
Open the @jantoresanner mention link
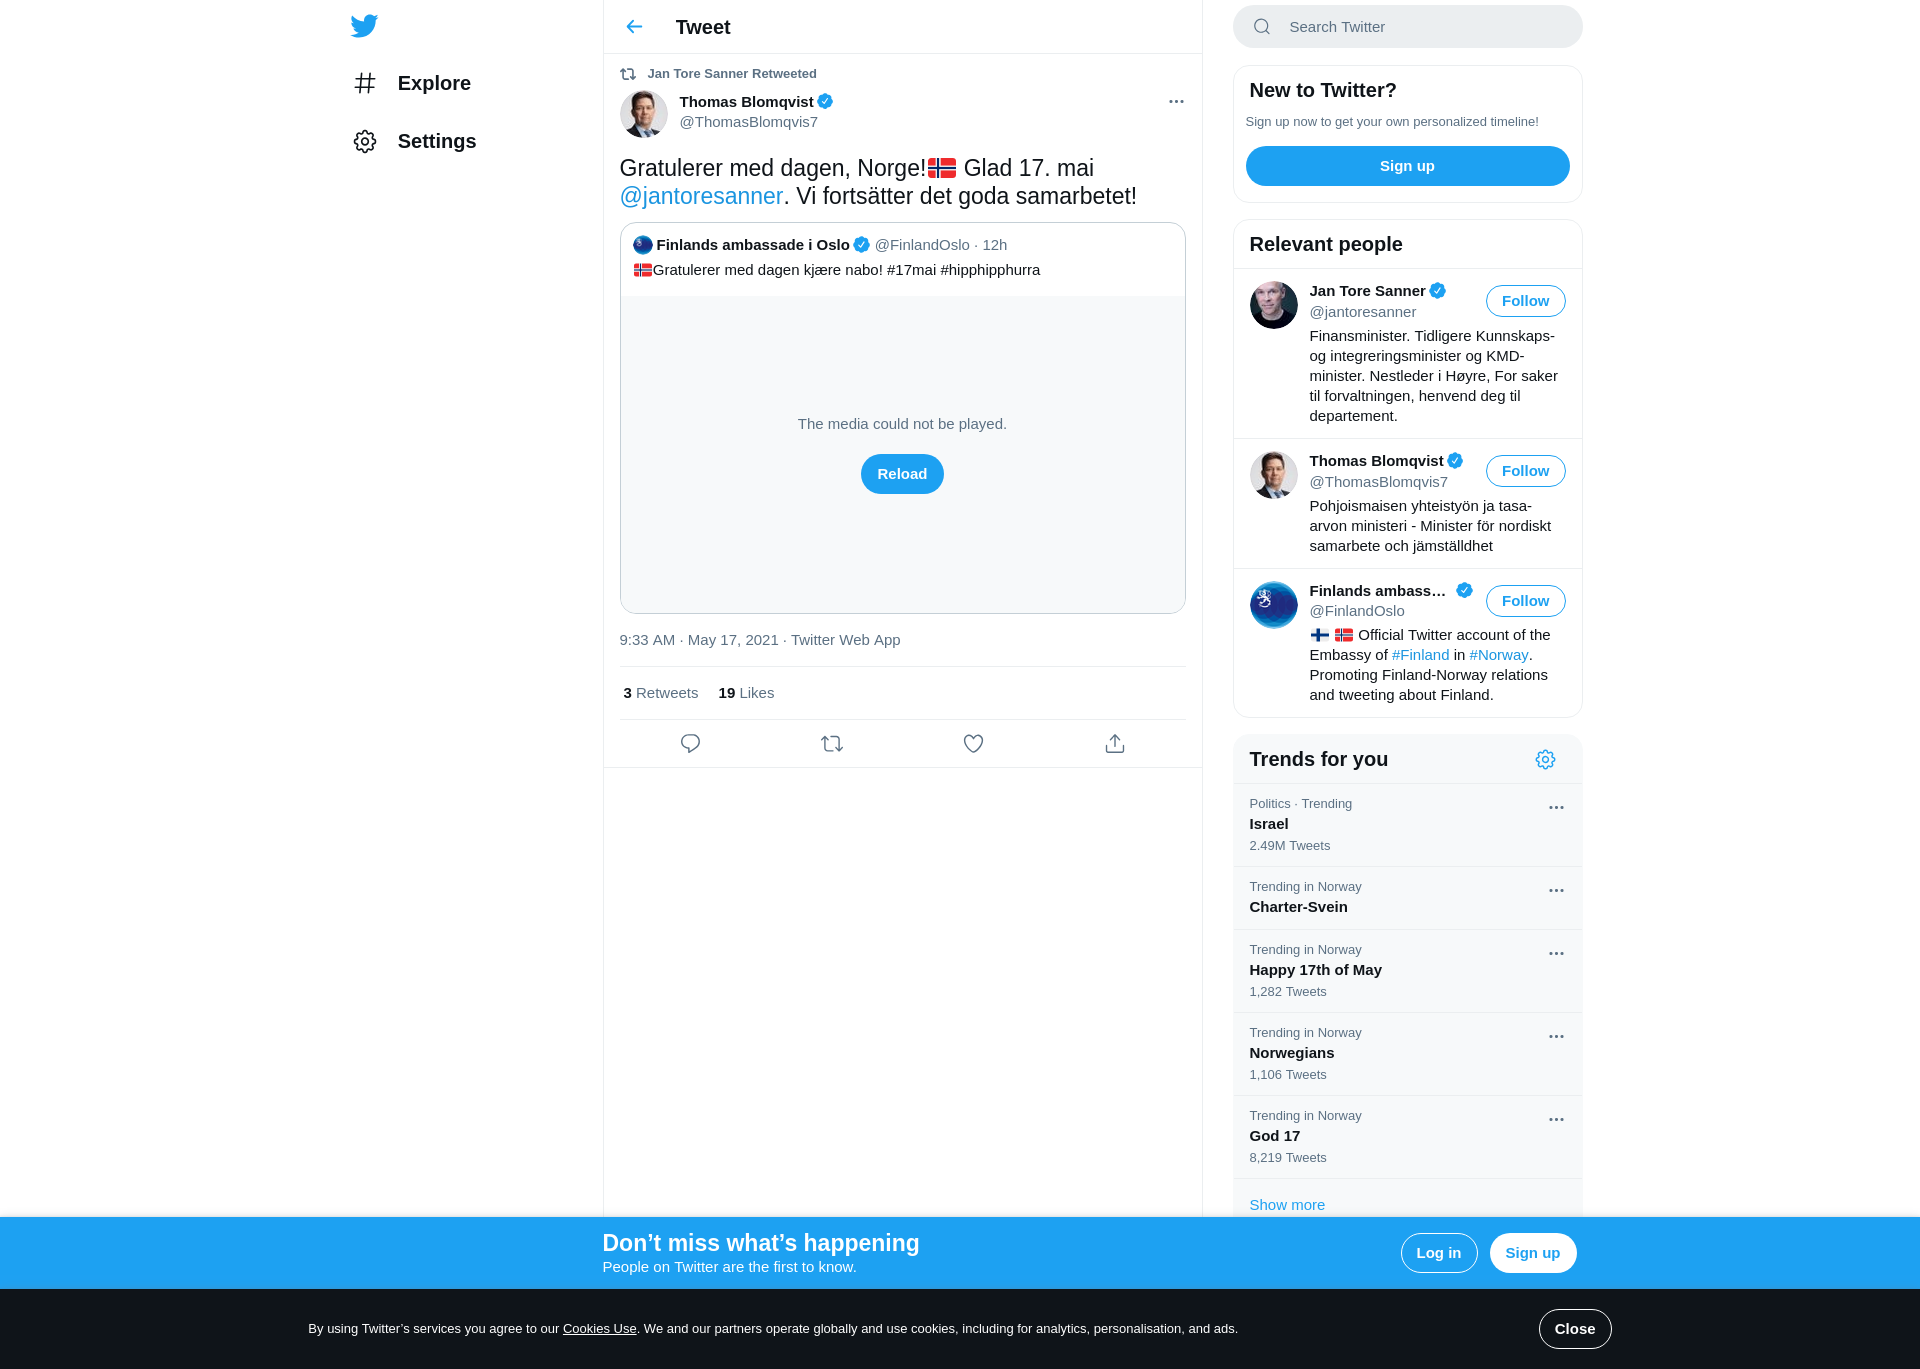[x=701, y=196]
